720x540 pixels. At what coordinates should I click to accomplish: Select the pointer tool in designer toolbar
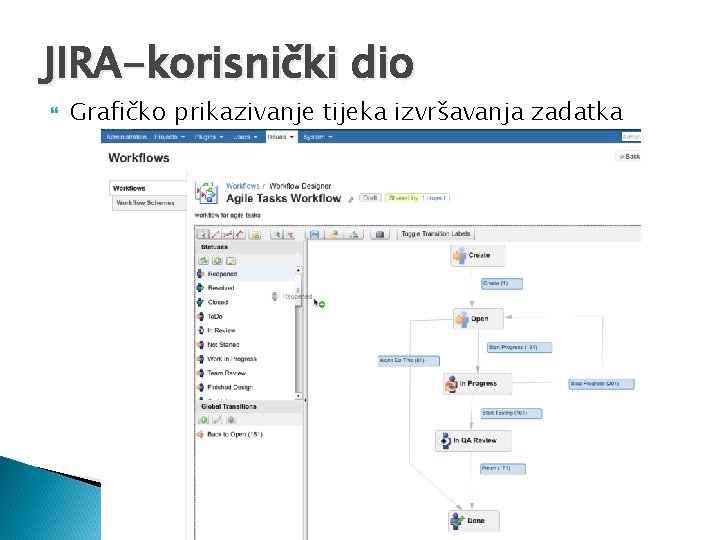click(x=202, y=234)
